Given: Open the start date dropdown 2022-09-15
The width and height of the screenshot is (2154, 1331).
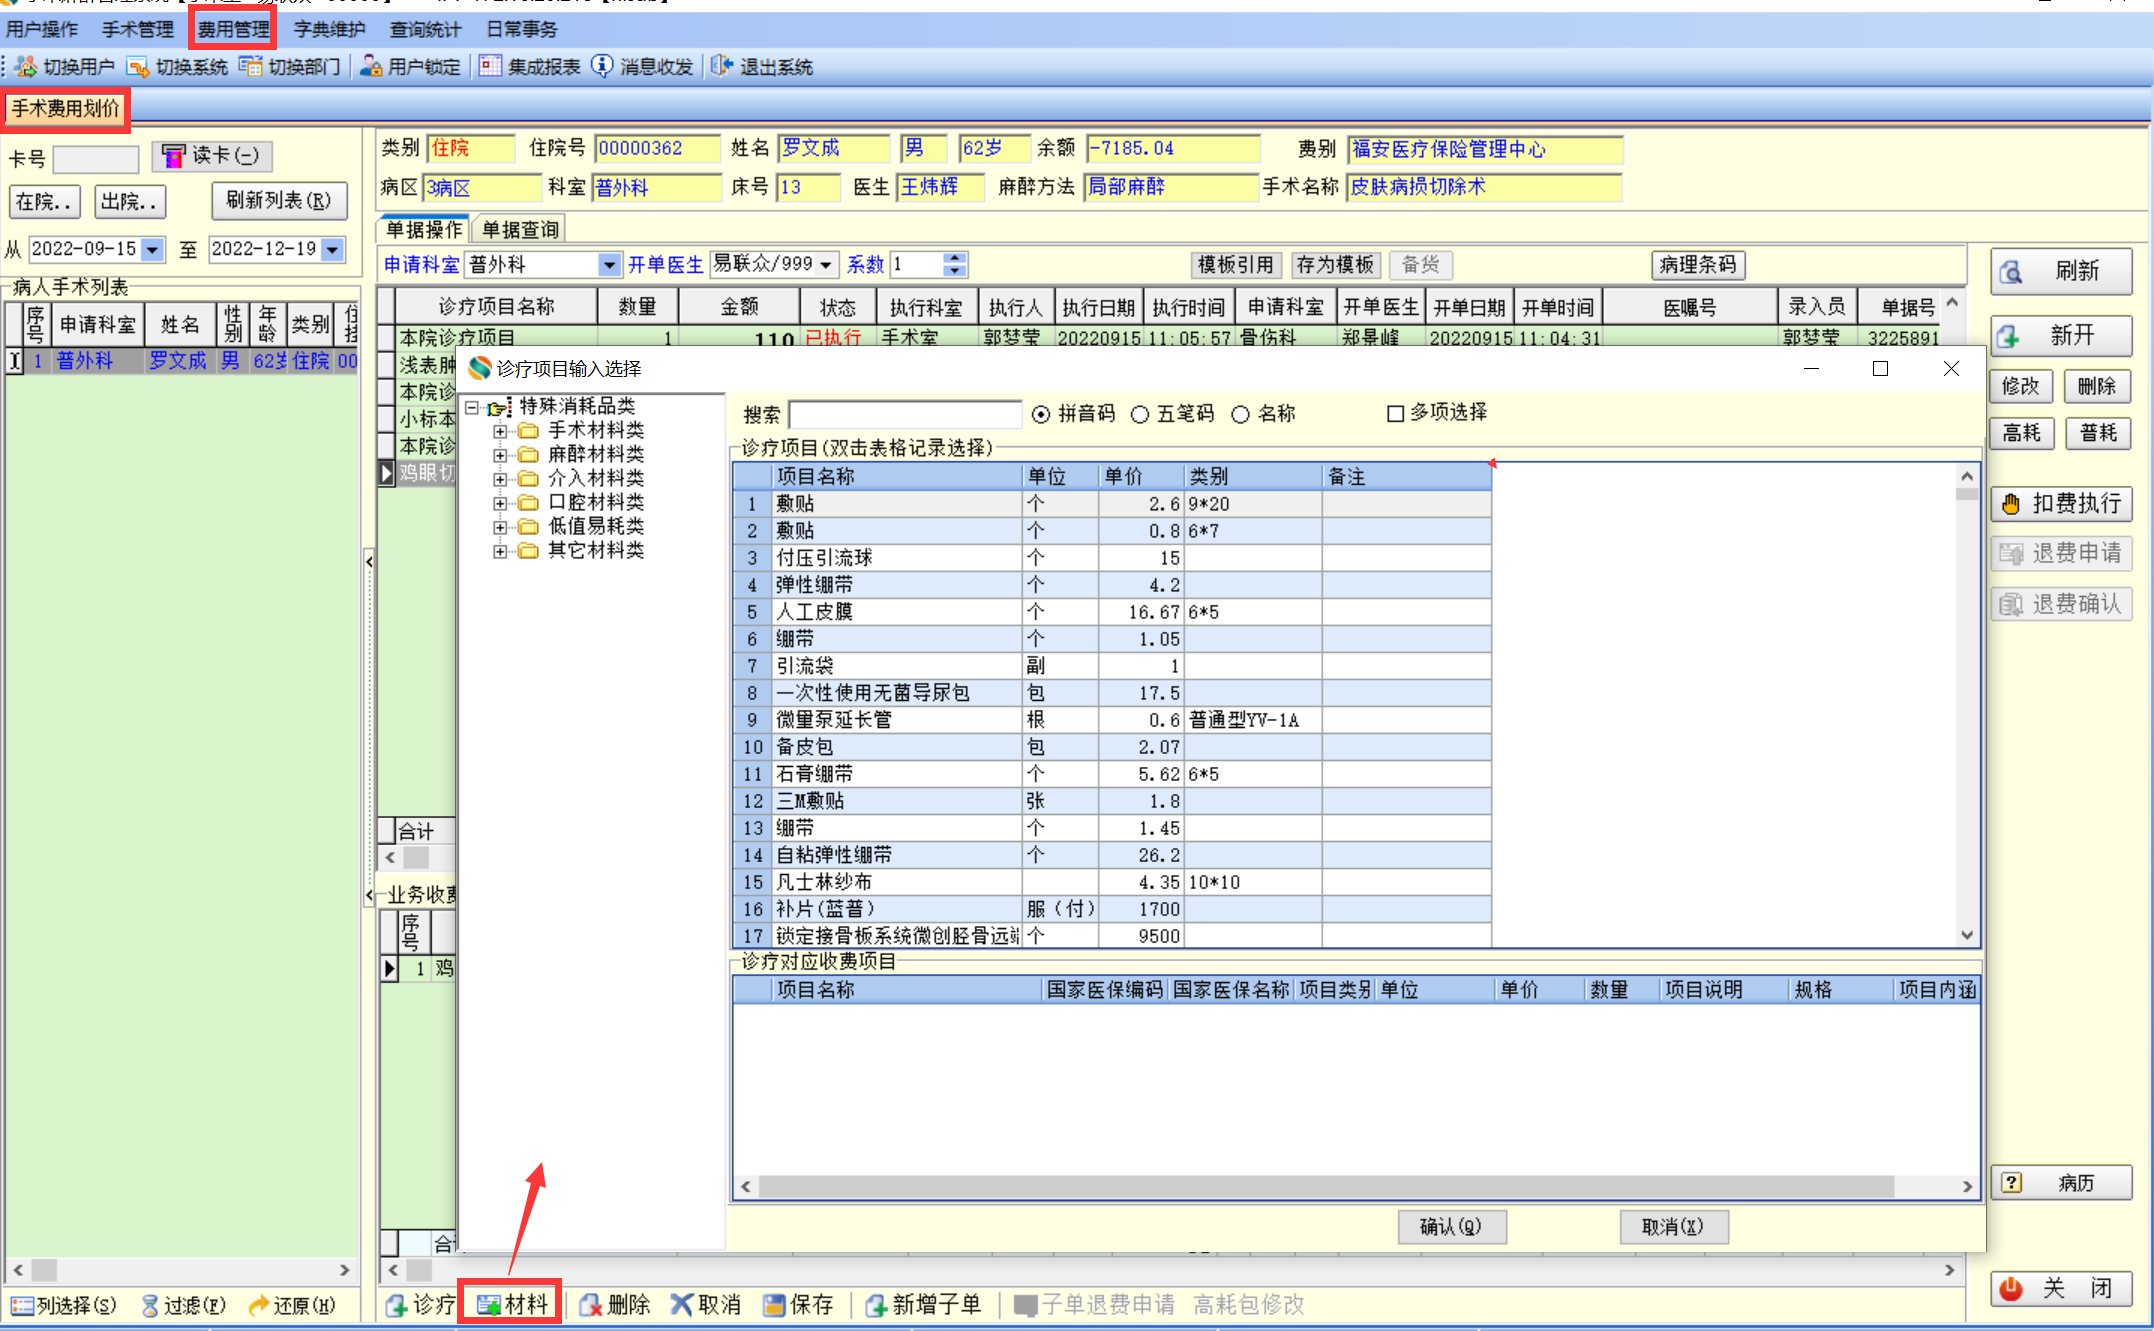Looking at the screenshot, I should pyautogui.click(x=153, y=249).
